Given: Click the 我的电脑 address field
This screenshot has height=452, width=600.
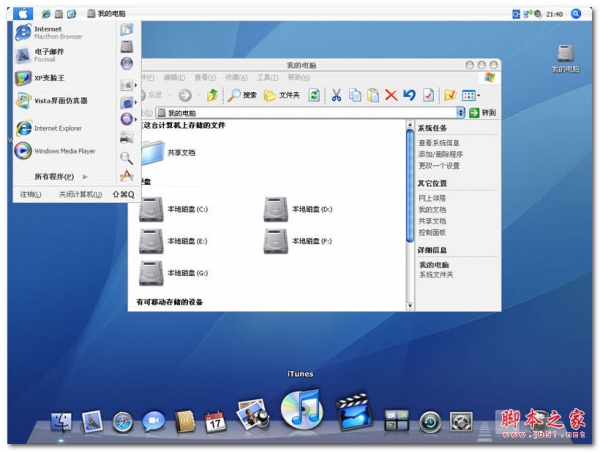Looking at the screenshot, I should tap(306, 113).
